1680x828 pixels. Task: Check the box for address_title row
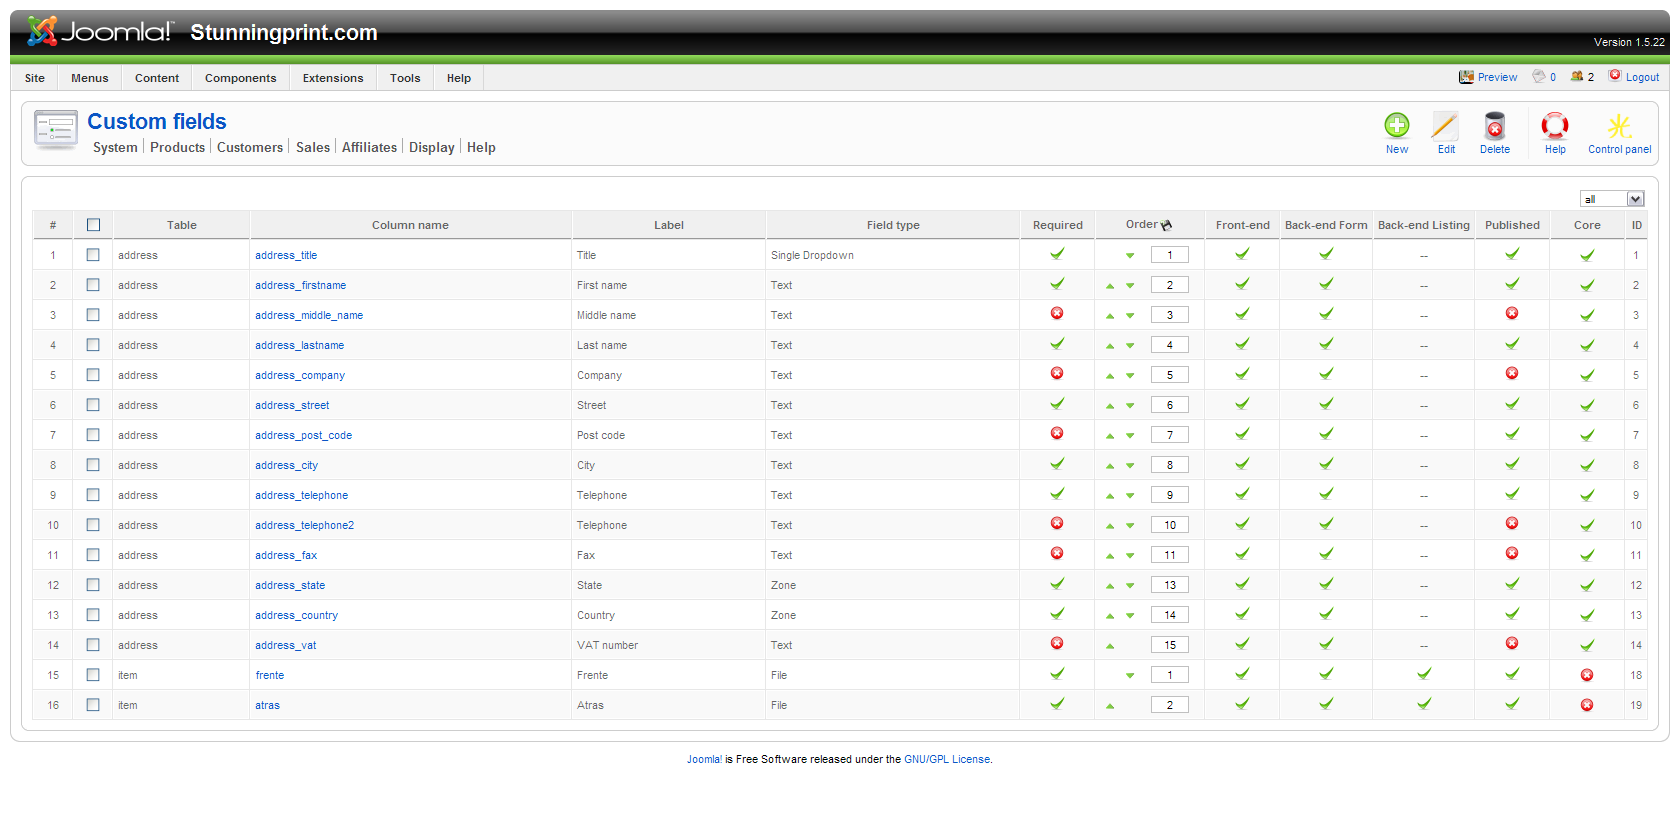(x=93, y=255)
